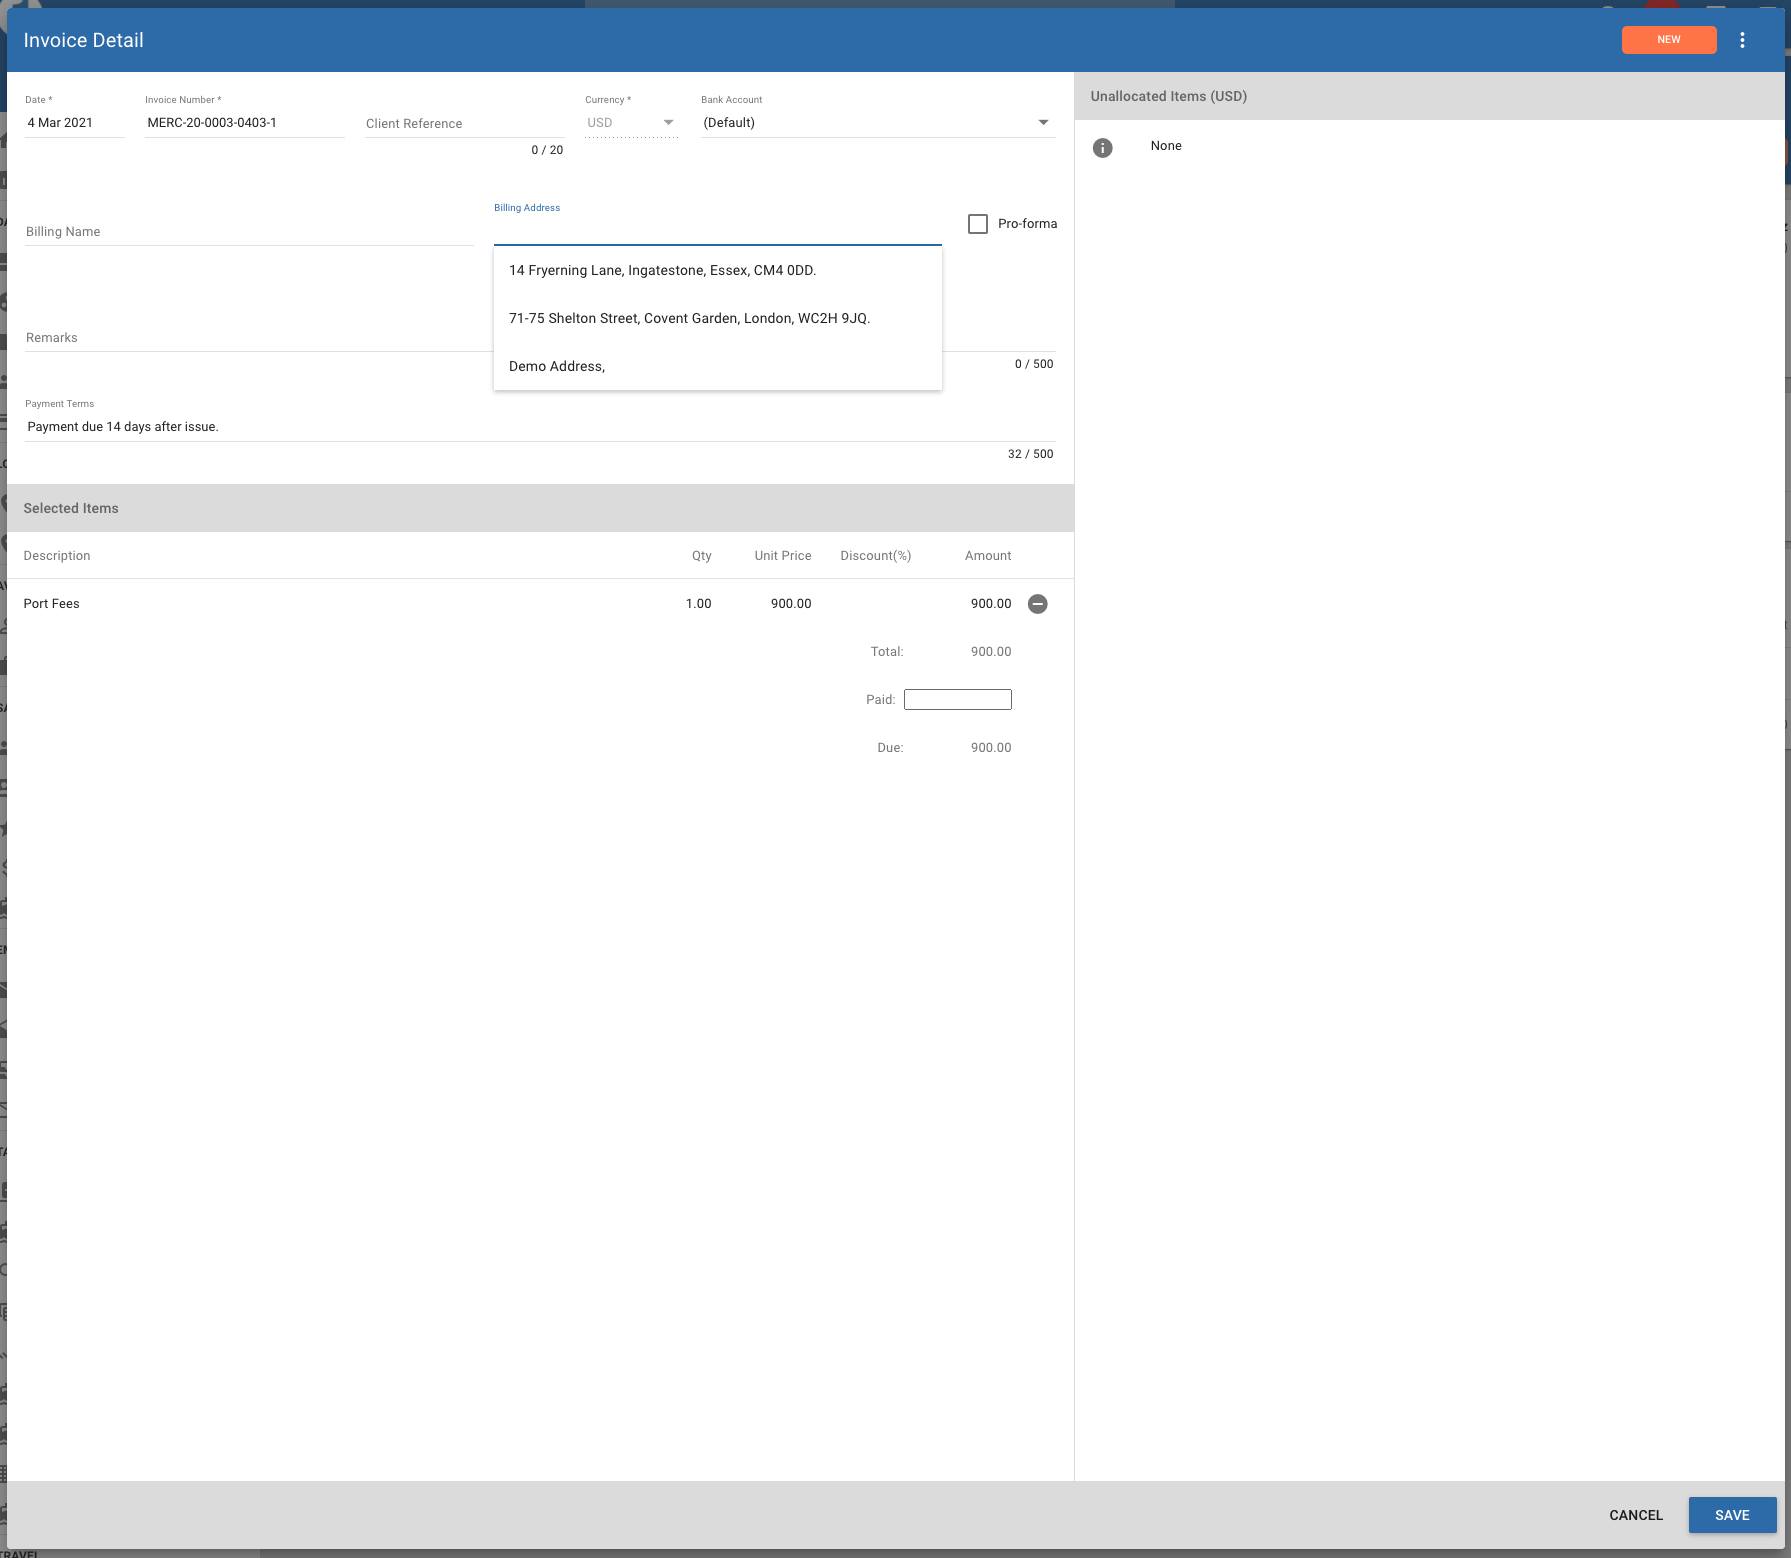Click the None text in unallocated items
Viewport: 1791px width, 1558px height.
tap(1166, 146)
